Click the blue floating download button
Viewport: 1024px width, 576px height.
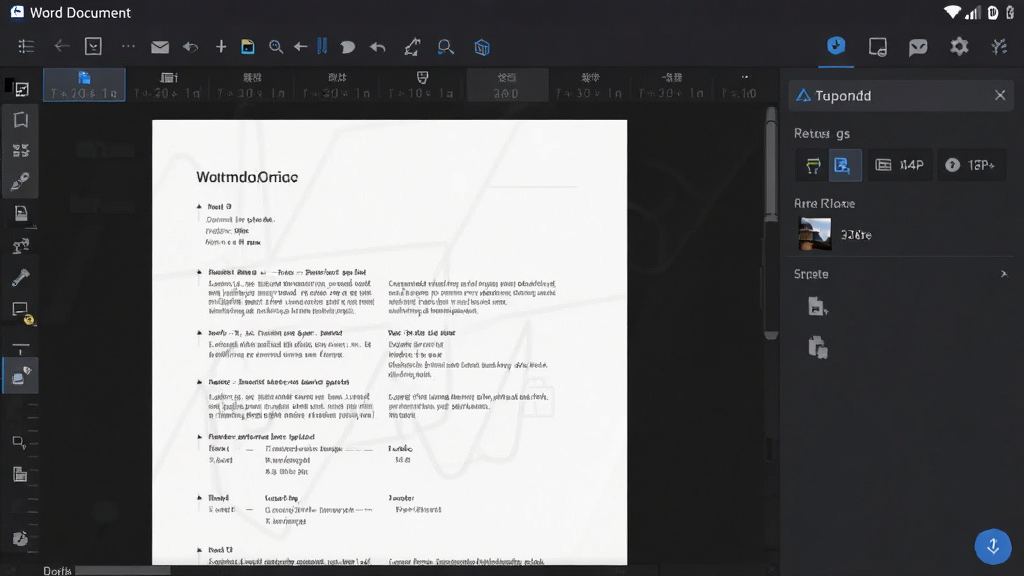pyautogui.click(x=993, y=546)
